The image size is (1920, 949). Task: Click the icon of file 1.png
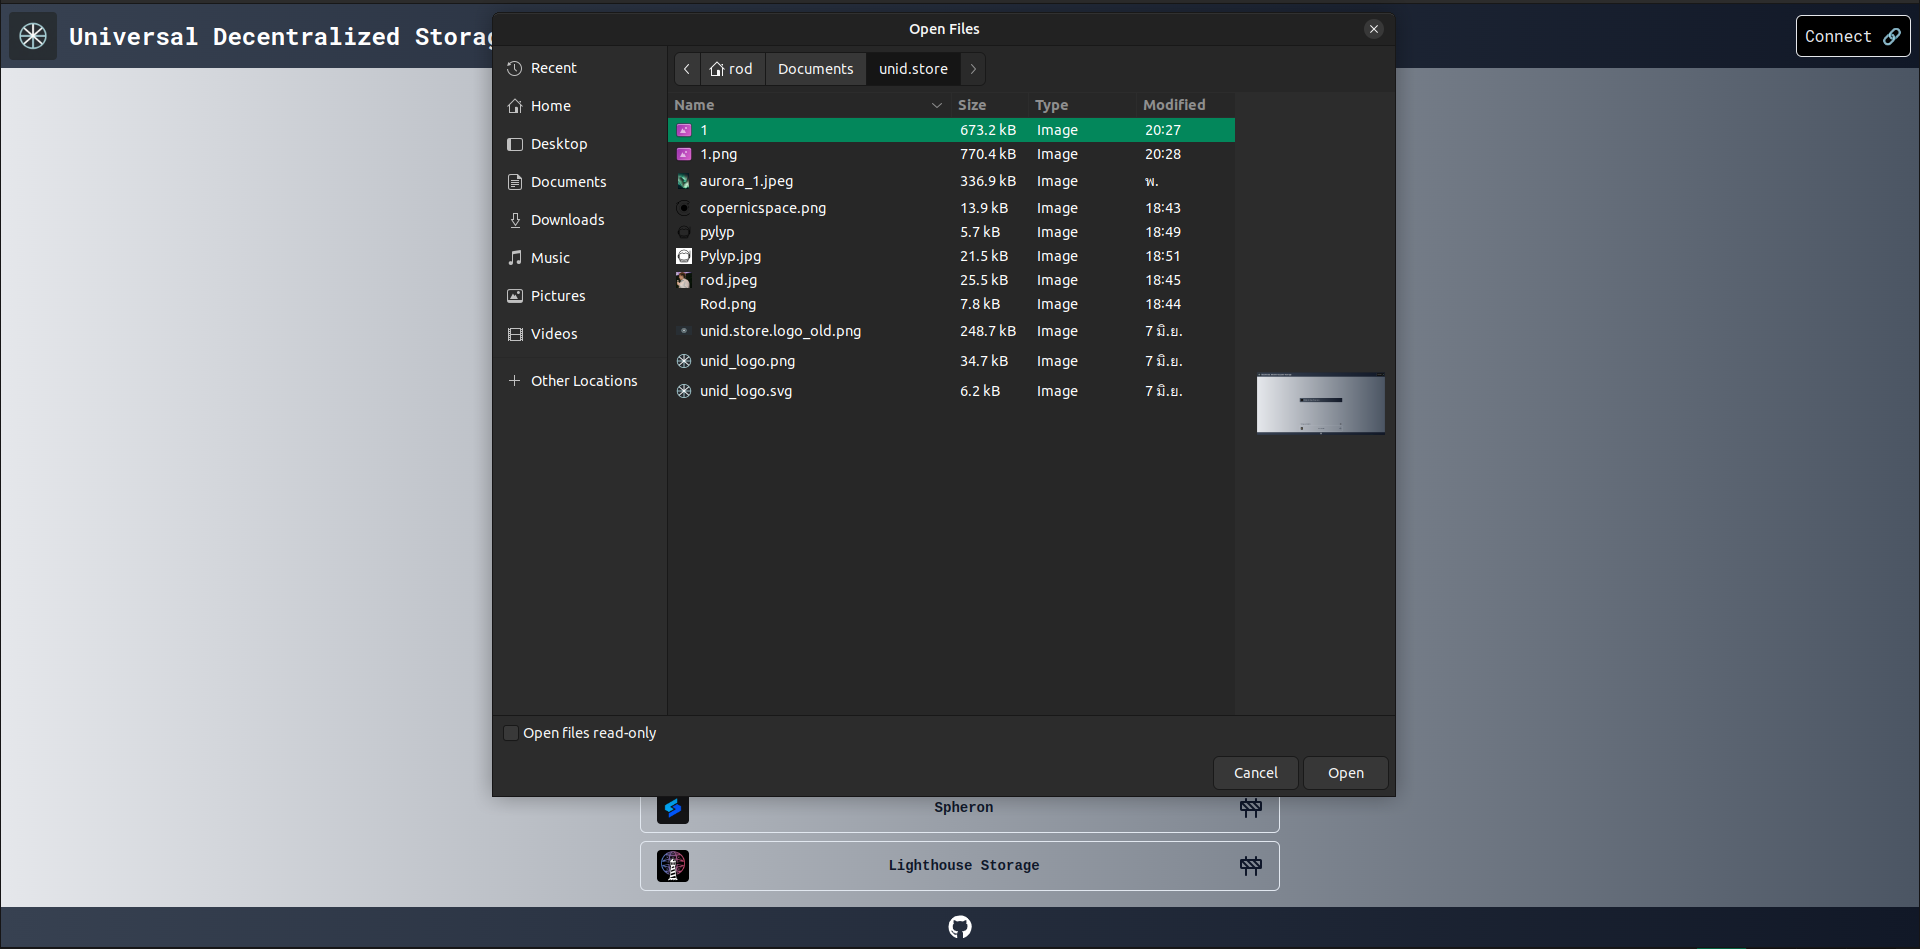(x=684, y=154)
